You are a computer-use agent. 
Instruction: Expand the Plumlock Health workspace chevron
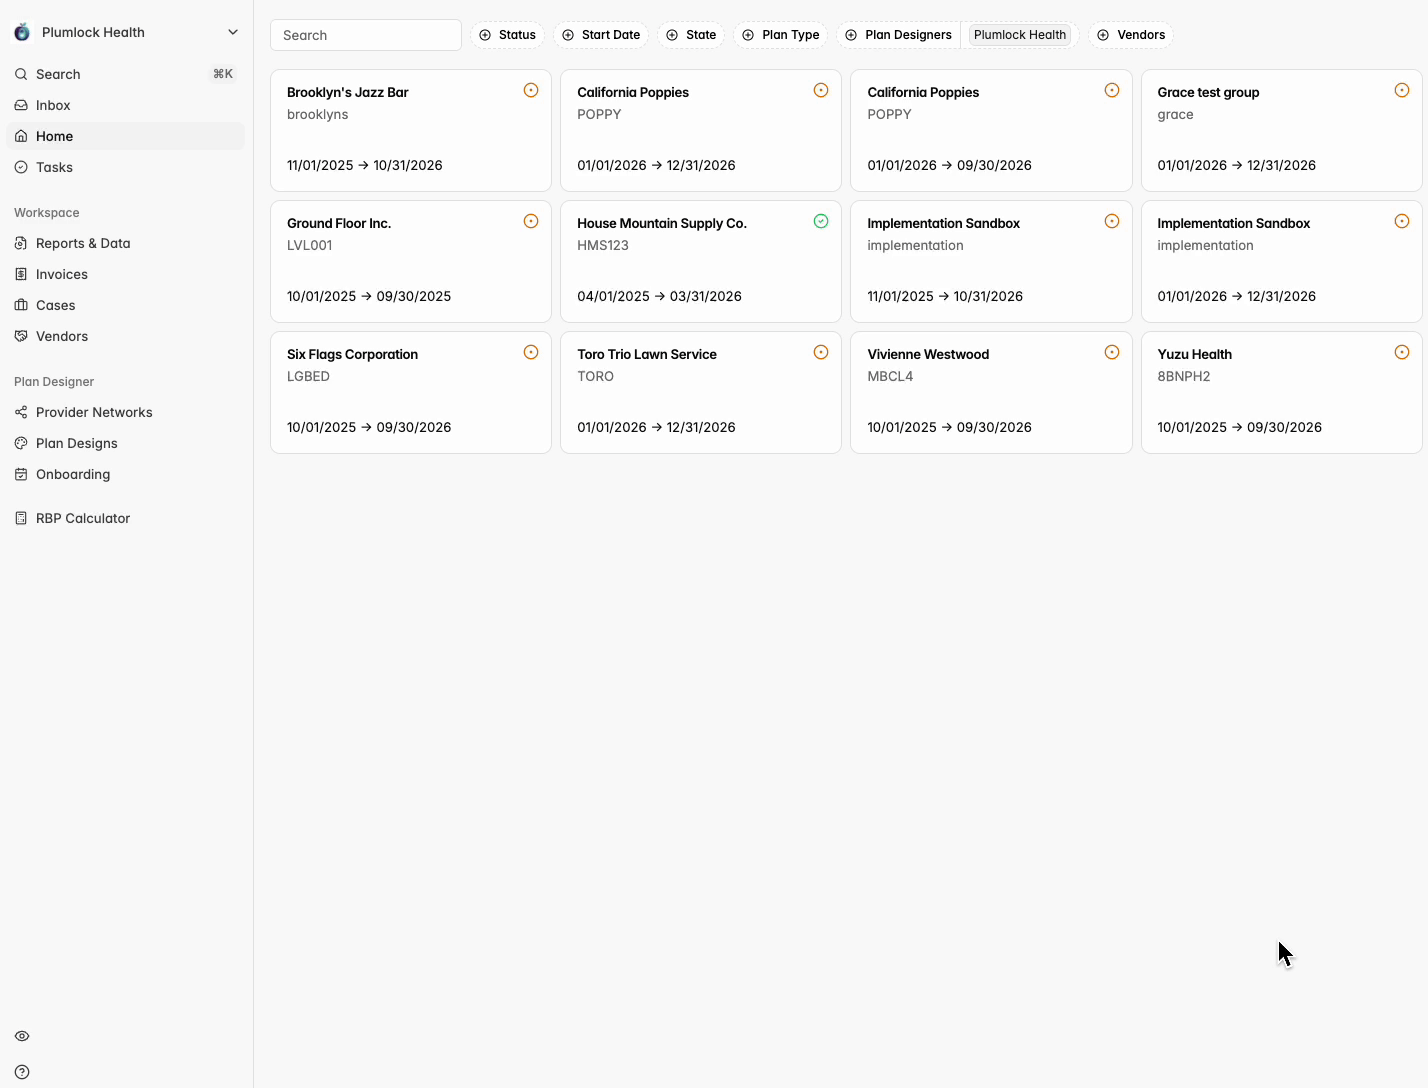[233, 32]
